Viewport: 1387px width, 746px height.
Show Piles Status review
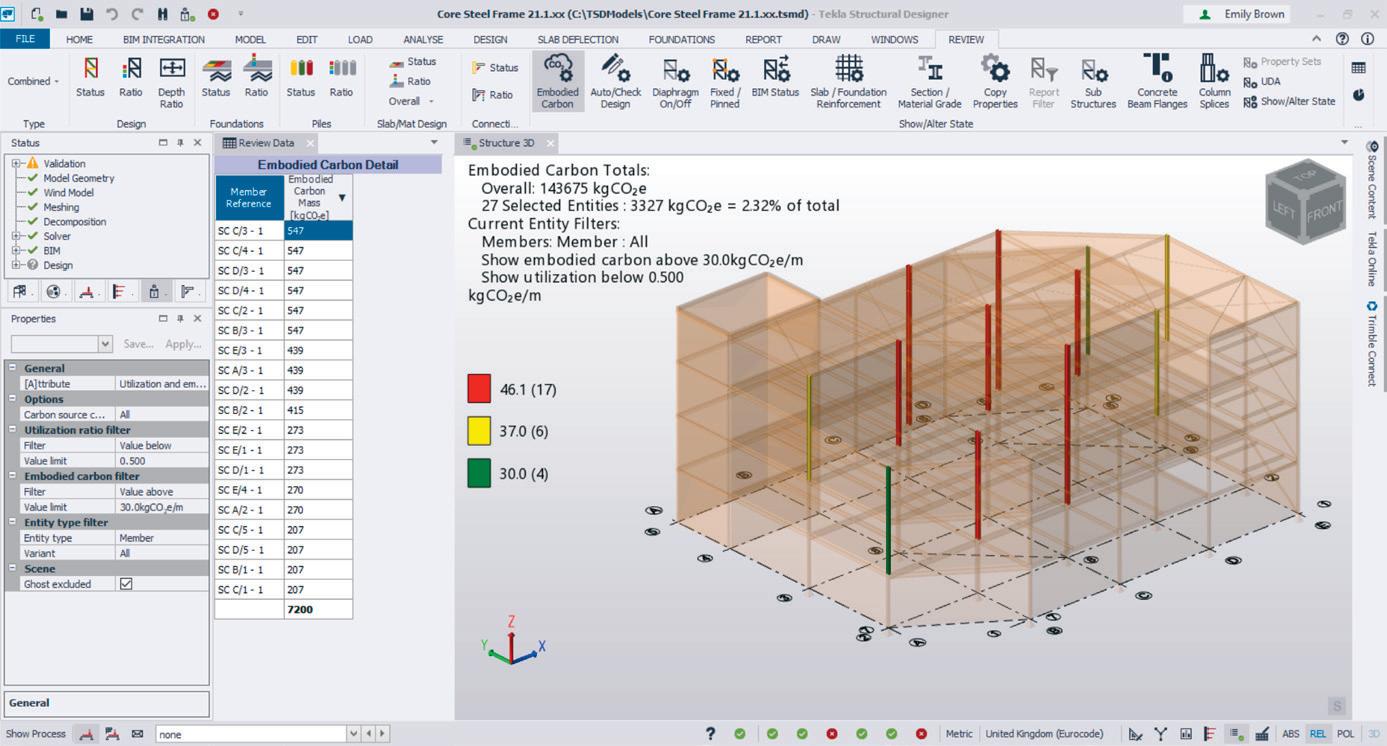pyautogui.click(x=301, y=77)
